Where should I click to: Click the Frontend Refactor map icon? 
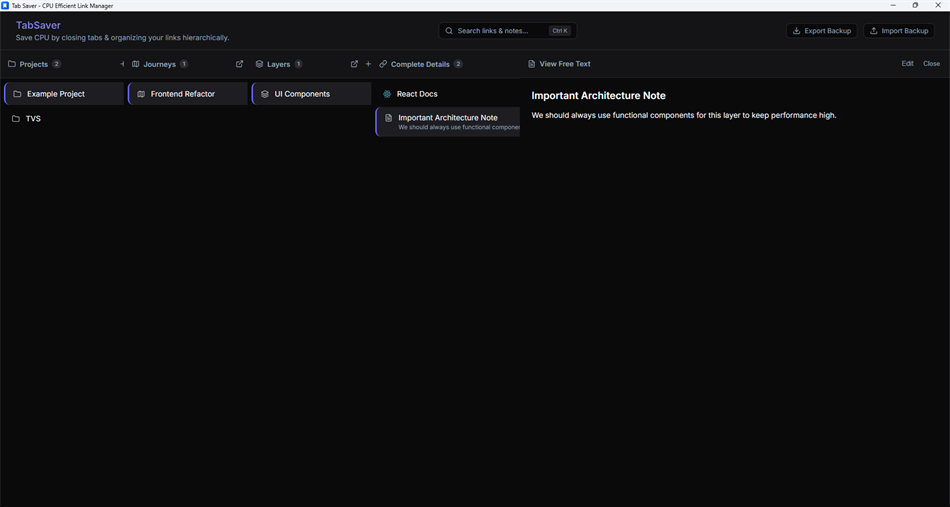point(141,94)
